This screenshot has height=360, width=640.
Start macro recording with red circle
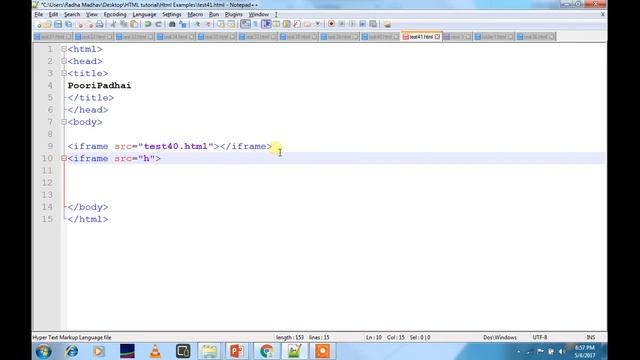(331, 24)
